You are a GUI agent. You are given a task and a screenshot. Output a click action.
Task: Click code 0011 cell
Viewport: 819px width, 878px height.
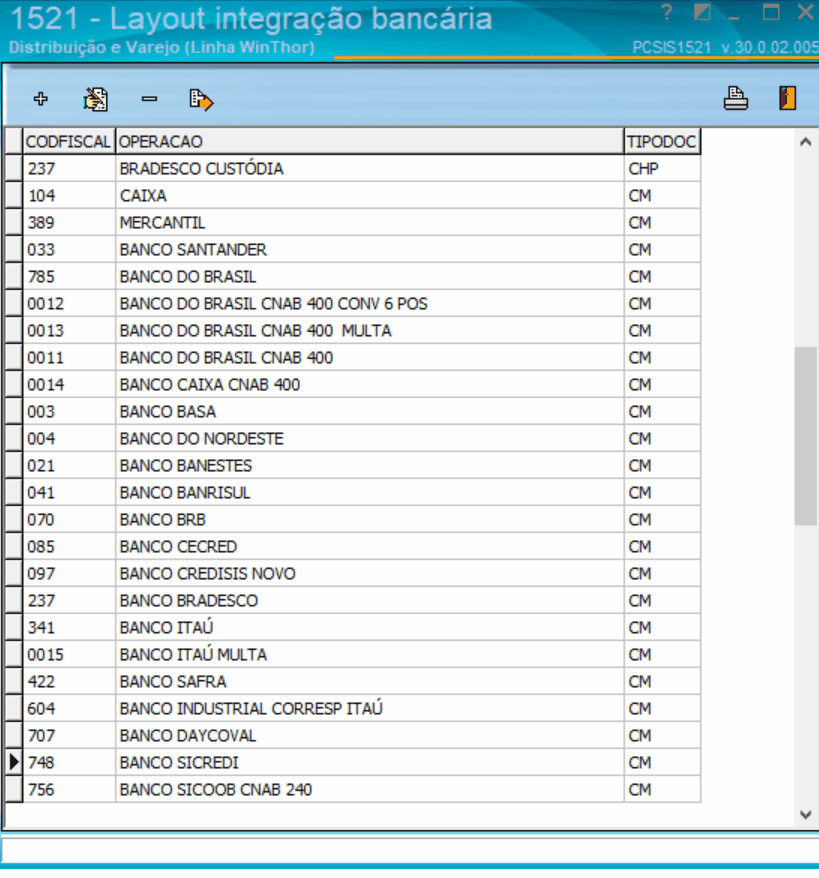69,357
